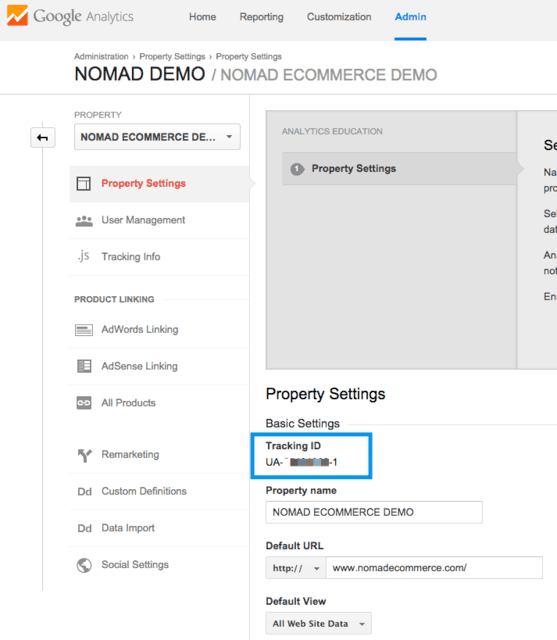
Task: Open Tracking Info in sidebar
Action: (x=160, y=257)
